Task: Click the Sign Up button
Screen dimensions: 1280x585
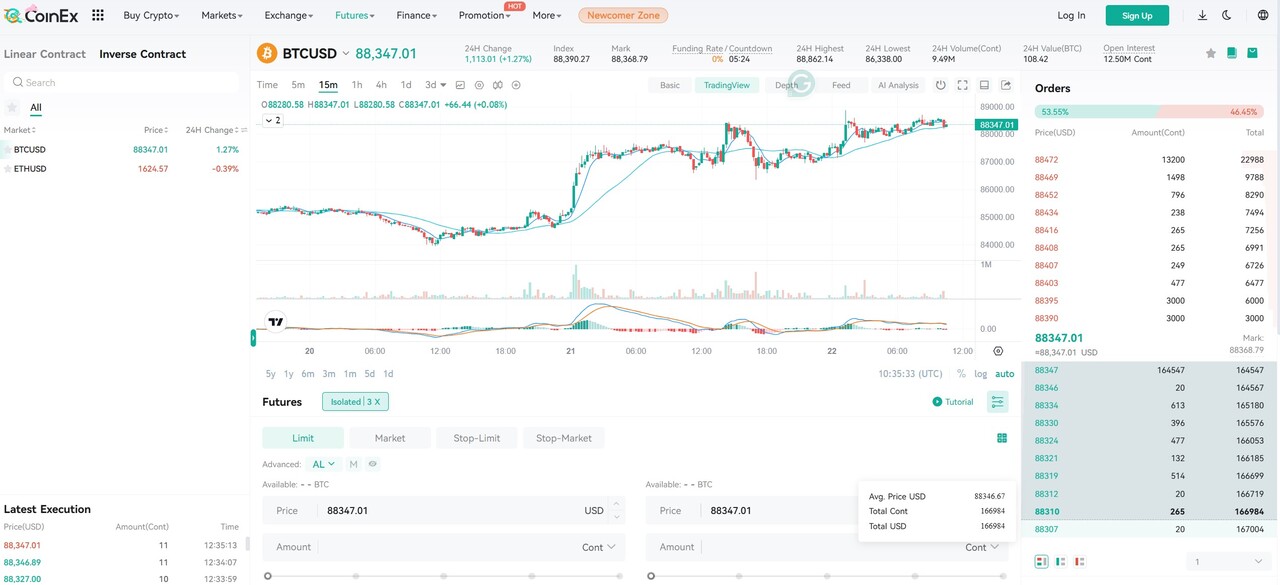Action: [1137, 15]
